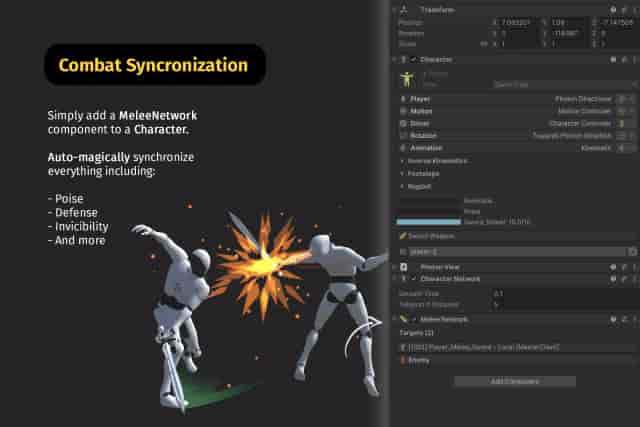Image resolution: width=640 pixels, height=427 pixels.
Task: Click the Melee Network component icon
Action: (404, 319)
